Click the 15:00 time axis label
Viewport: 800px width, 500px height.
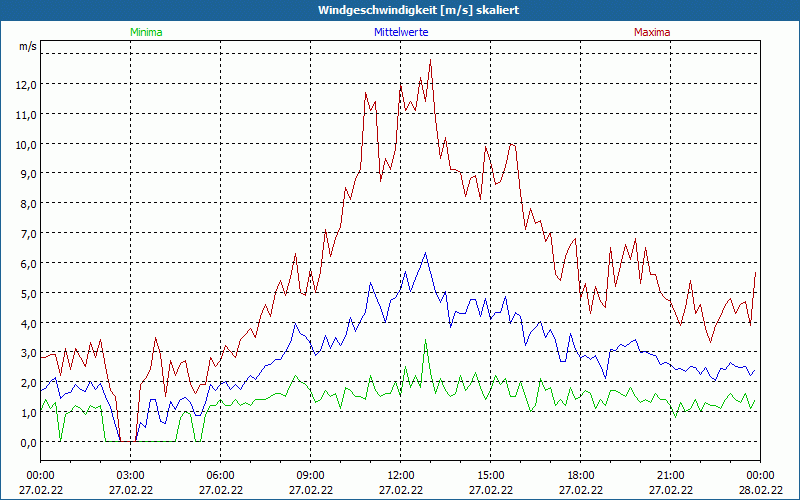[491, 475]
